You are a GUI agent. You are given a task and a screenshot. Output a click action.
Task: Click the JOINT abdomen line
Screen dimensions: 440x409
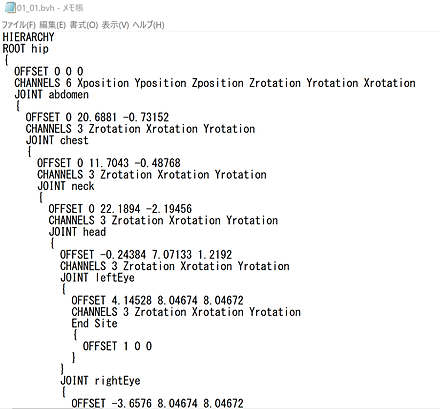(51, 95)
